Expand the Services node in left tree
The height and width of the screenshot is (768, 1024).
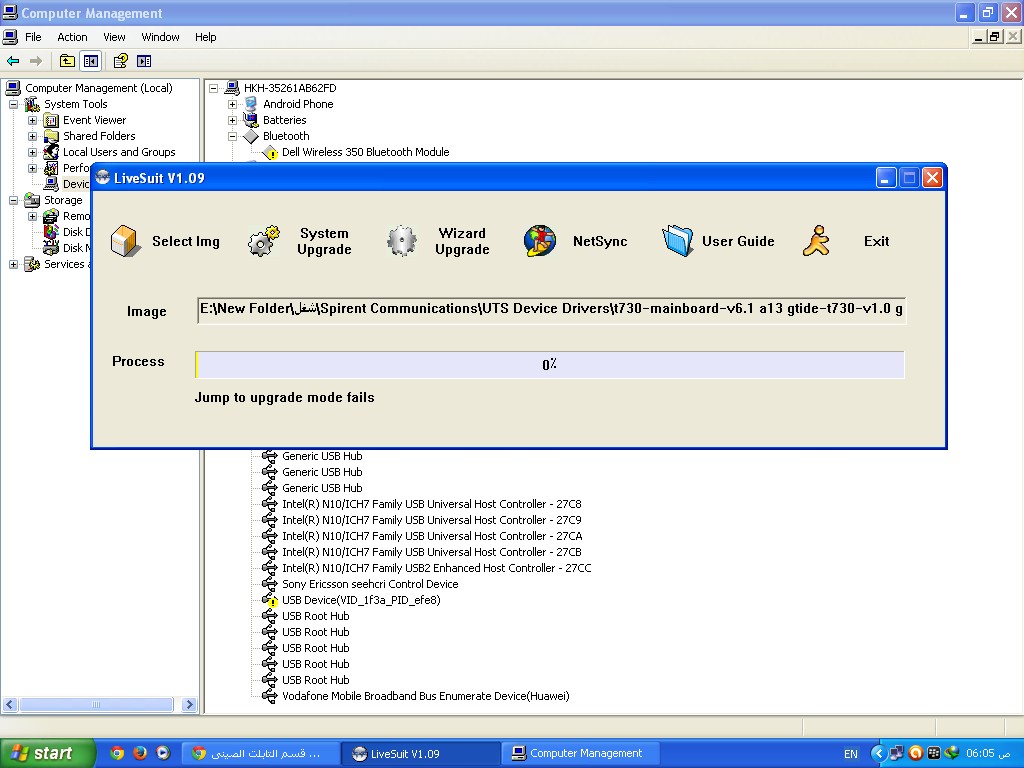(13, 264)
